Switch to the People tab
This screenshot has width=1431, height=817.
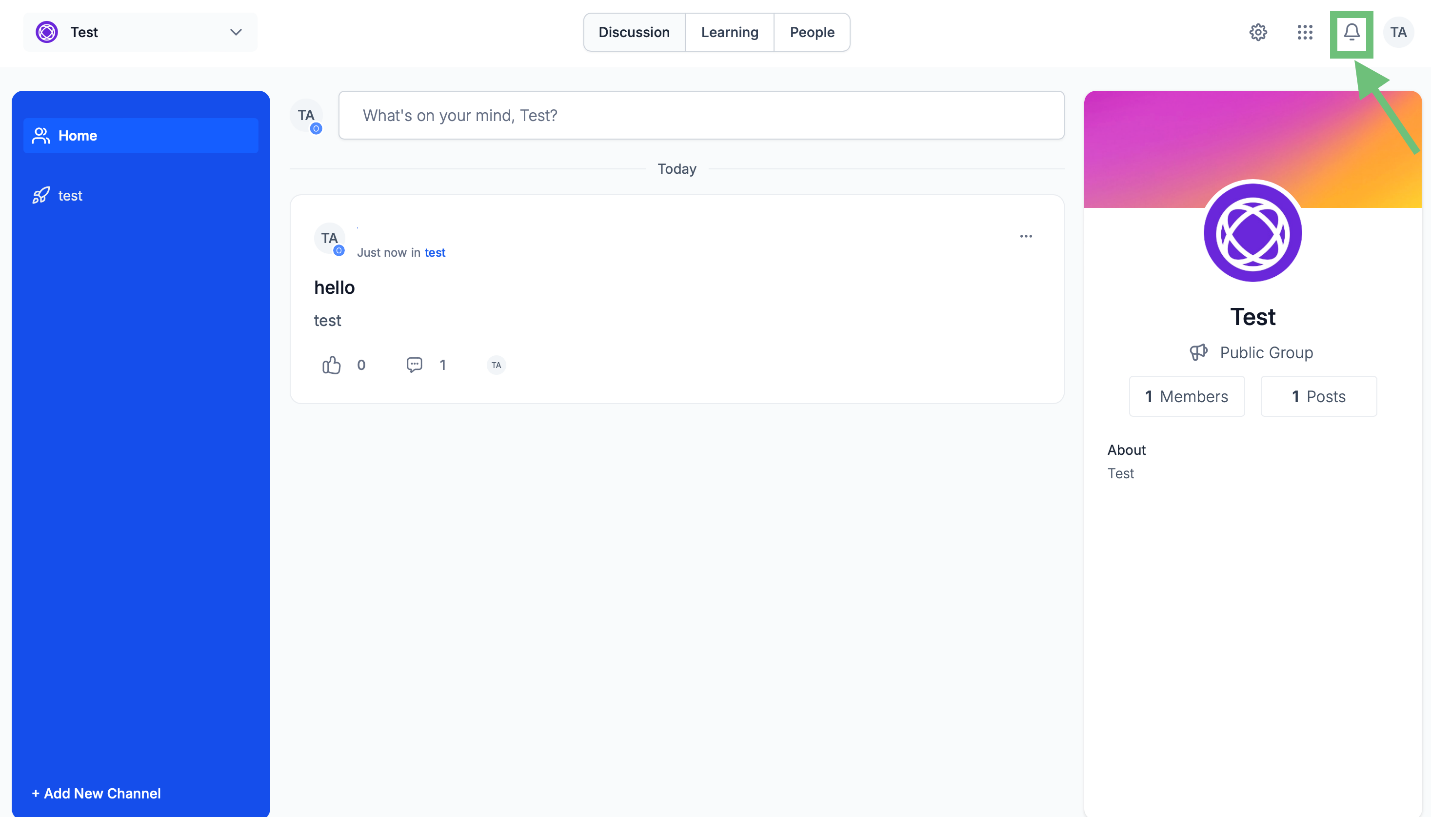(812, 32)
